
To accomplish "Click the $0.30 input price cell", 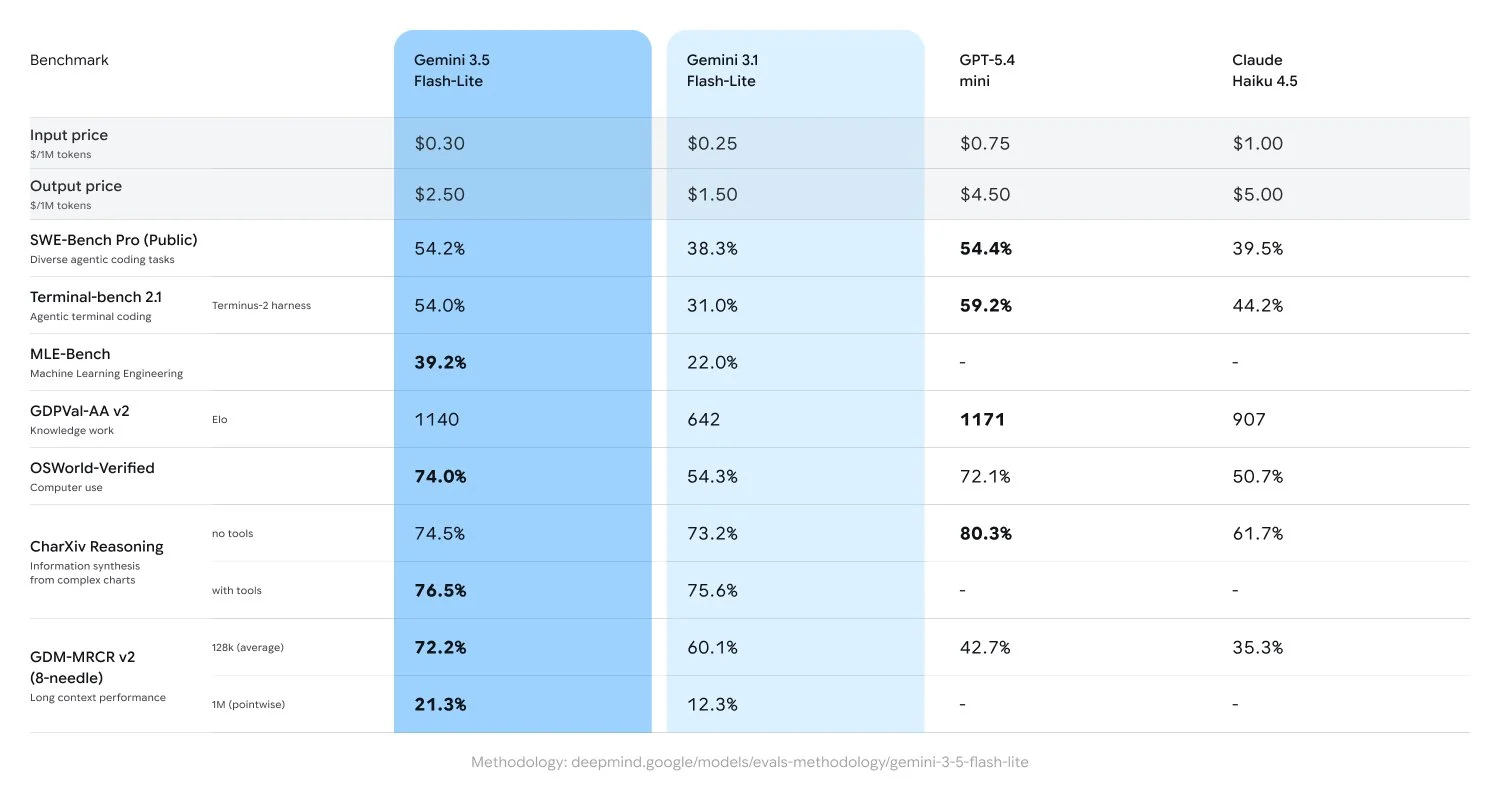I will point(439,143).
